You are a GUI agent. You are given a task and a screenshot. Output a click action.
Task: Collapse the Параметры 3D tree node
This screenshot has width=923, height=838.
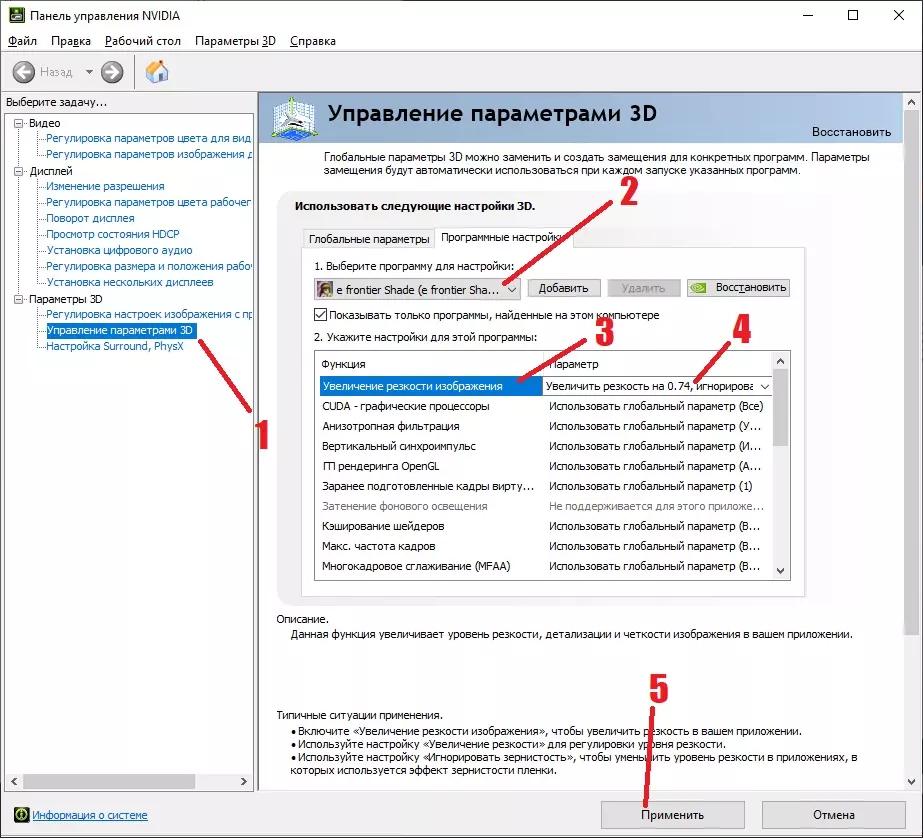click(19, 299)
